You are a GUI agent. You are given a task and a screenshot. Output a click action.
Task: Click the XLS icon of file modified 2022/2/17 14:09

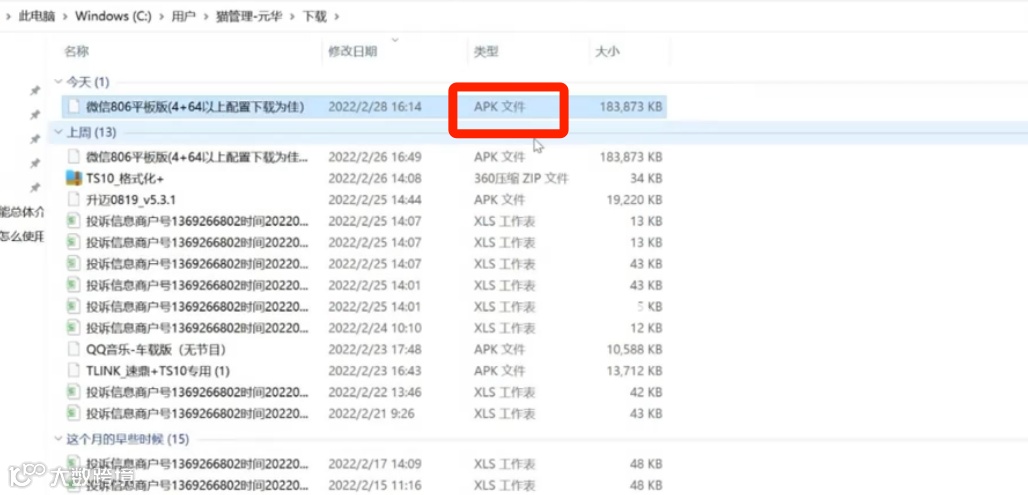(74, 464)
